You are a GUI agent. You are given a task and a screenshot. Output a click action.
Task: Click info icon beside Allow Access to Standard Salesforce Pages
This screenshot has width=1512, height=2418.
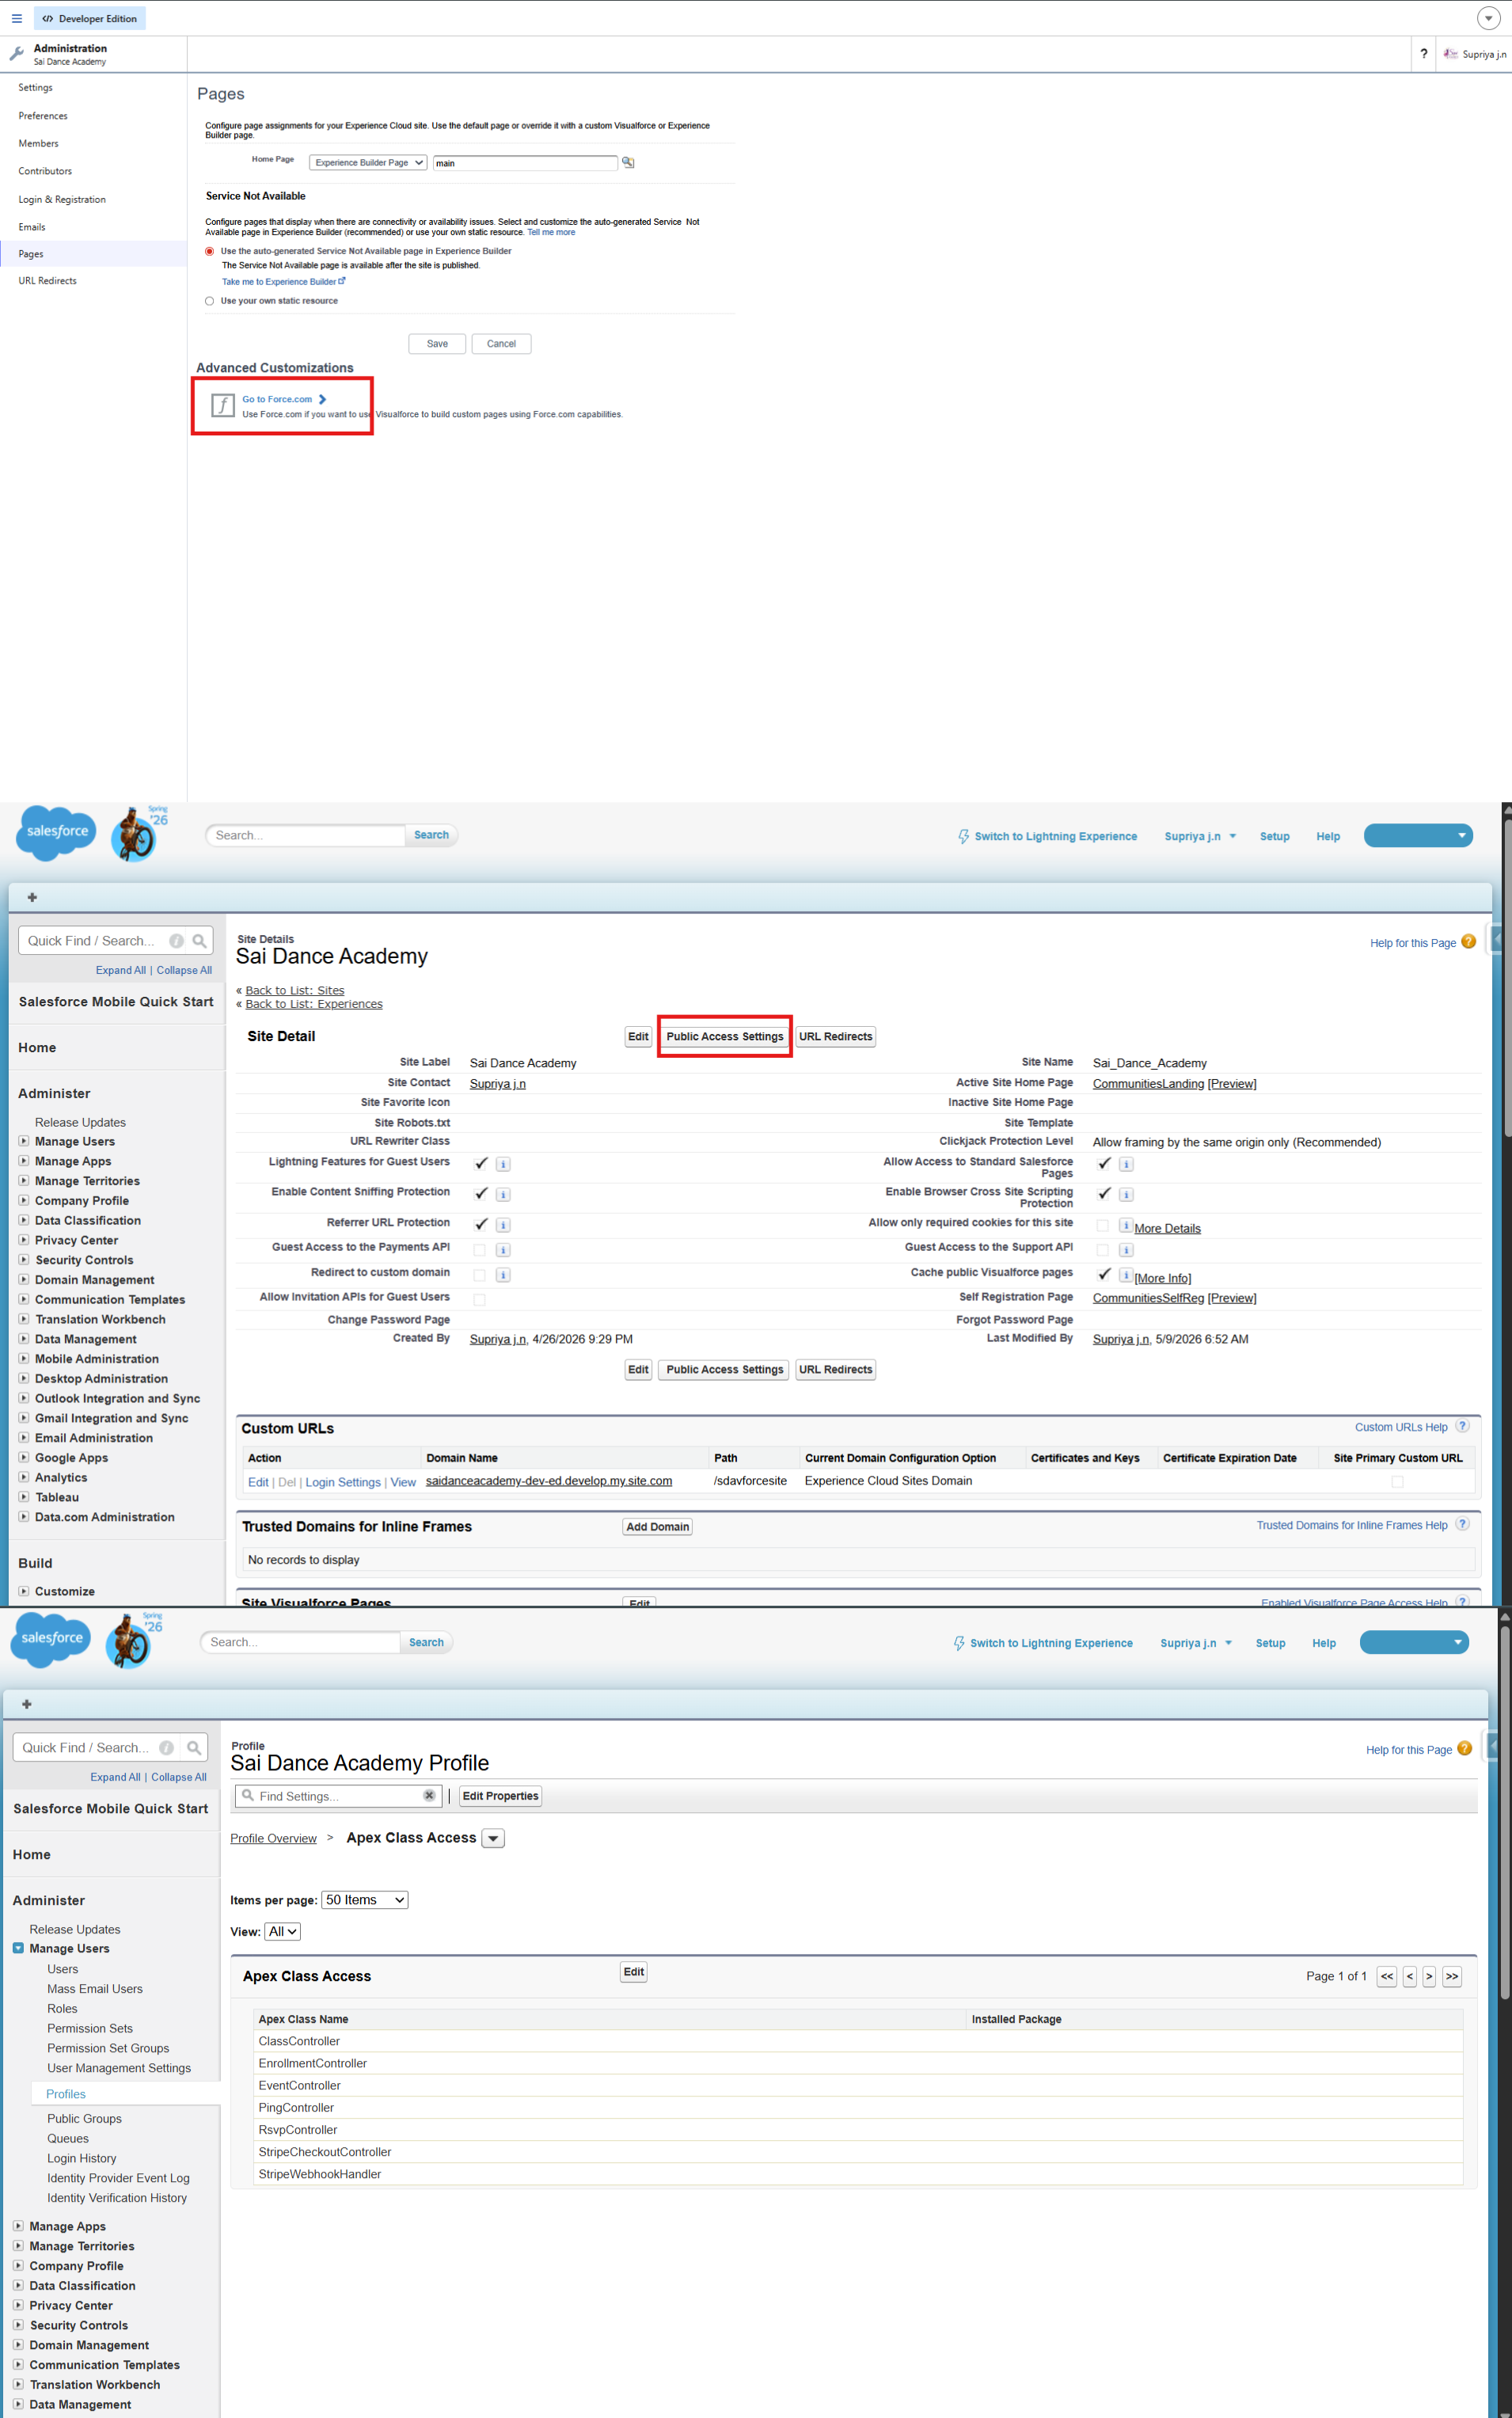tap(1126, 1164)
